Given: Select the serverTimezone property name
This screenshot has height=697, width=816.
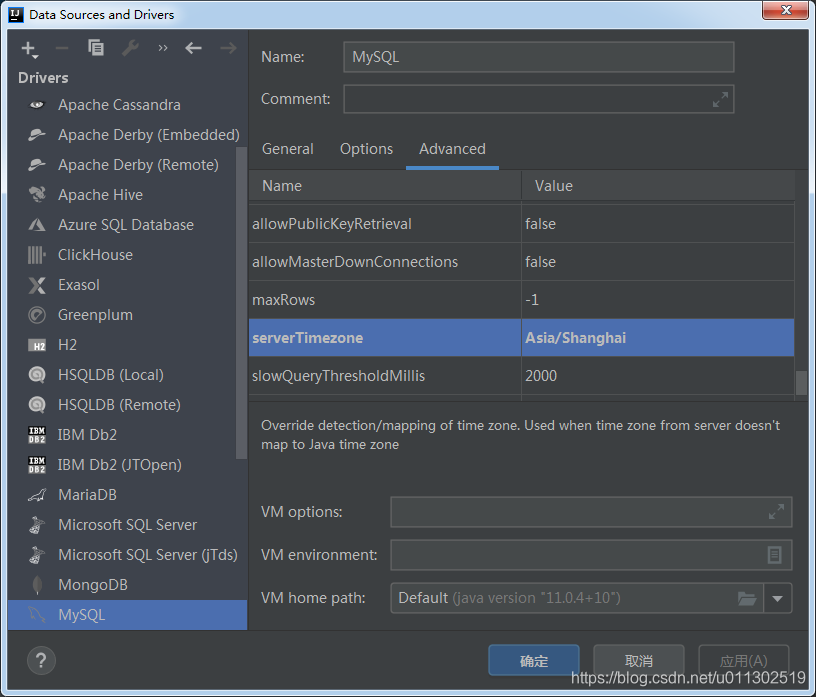Looking at the screenshot, I should click(x=308, y=338).
